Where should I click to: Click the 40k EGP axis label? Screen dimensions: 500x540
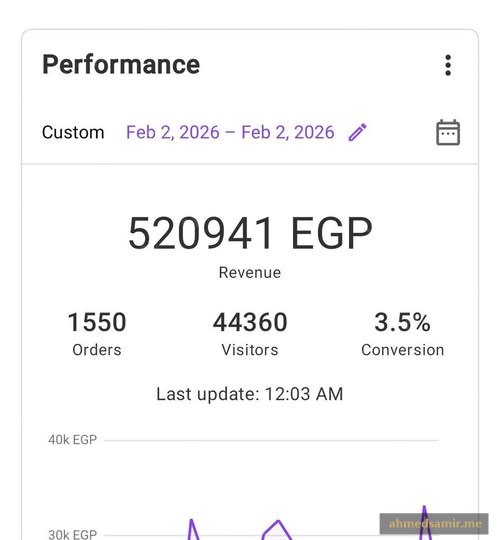(x=73, y=440)
